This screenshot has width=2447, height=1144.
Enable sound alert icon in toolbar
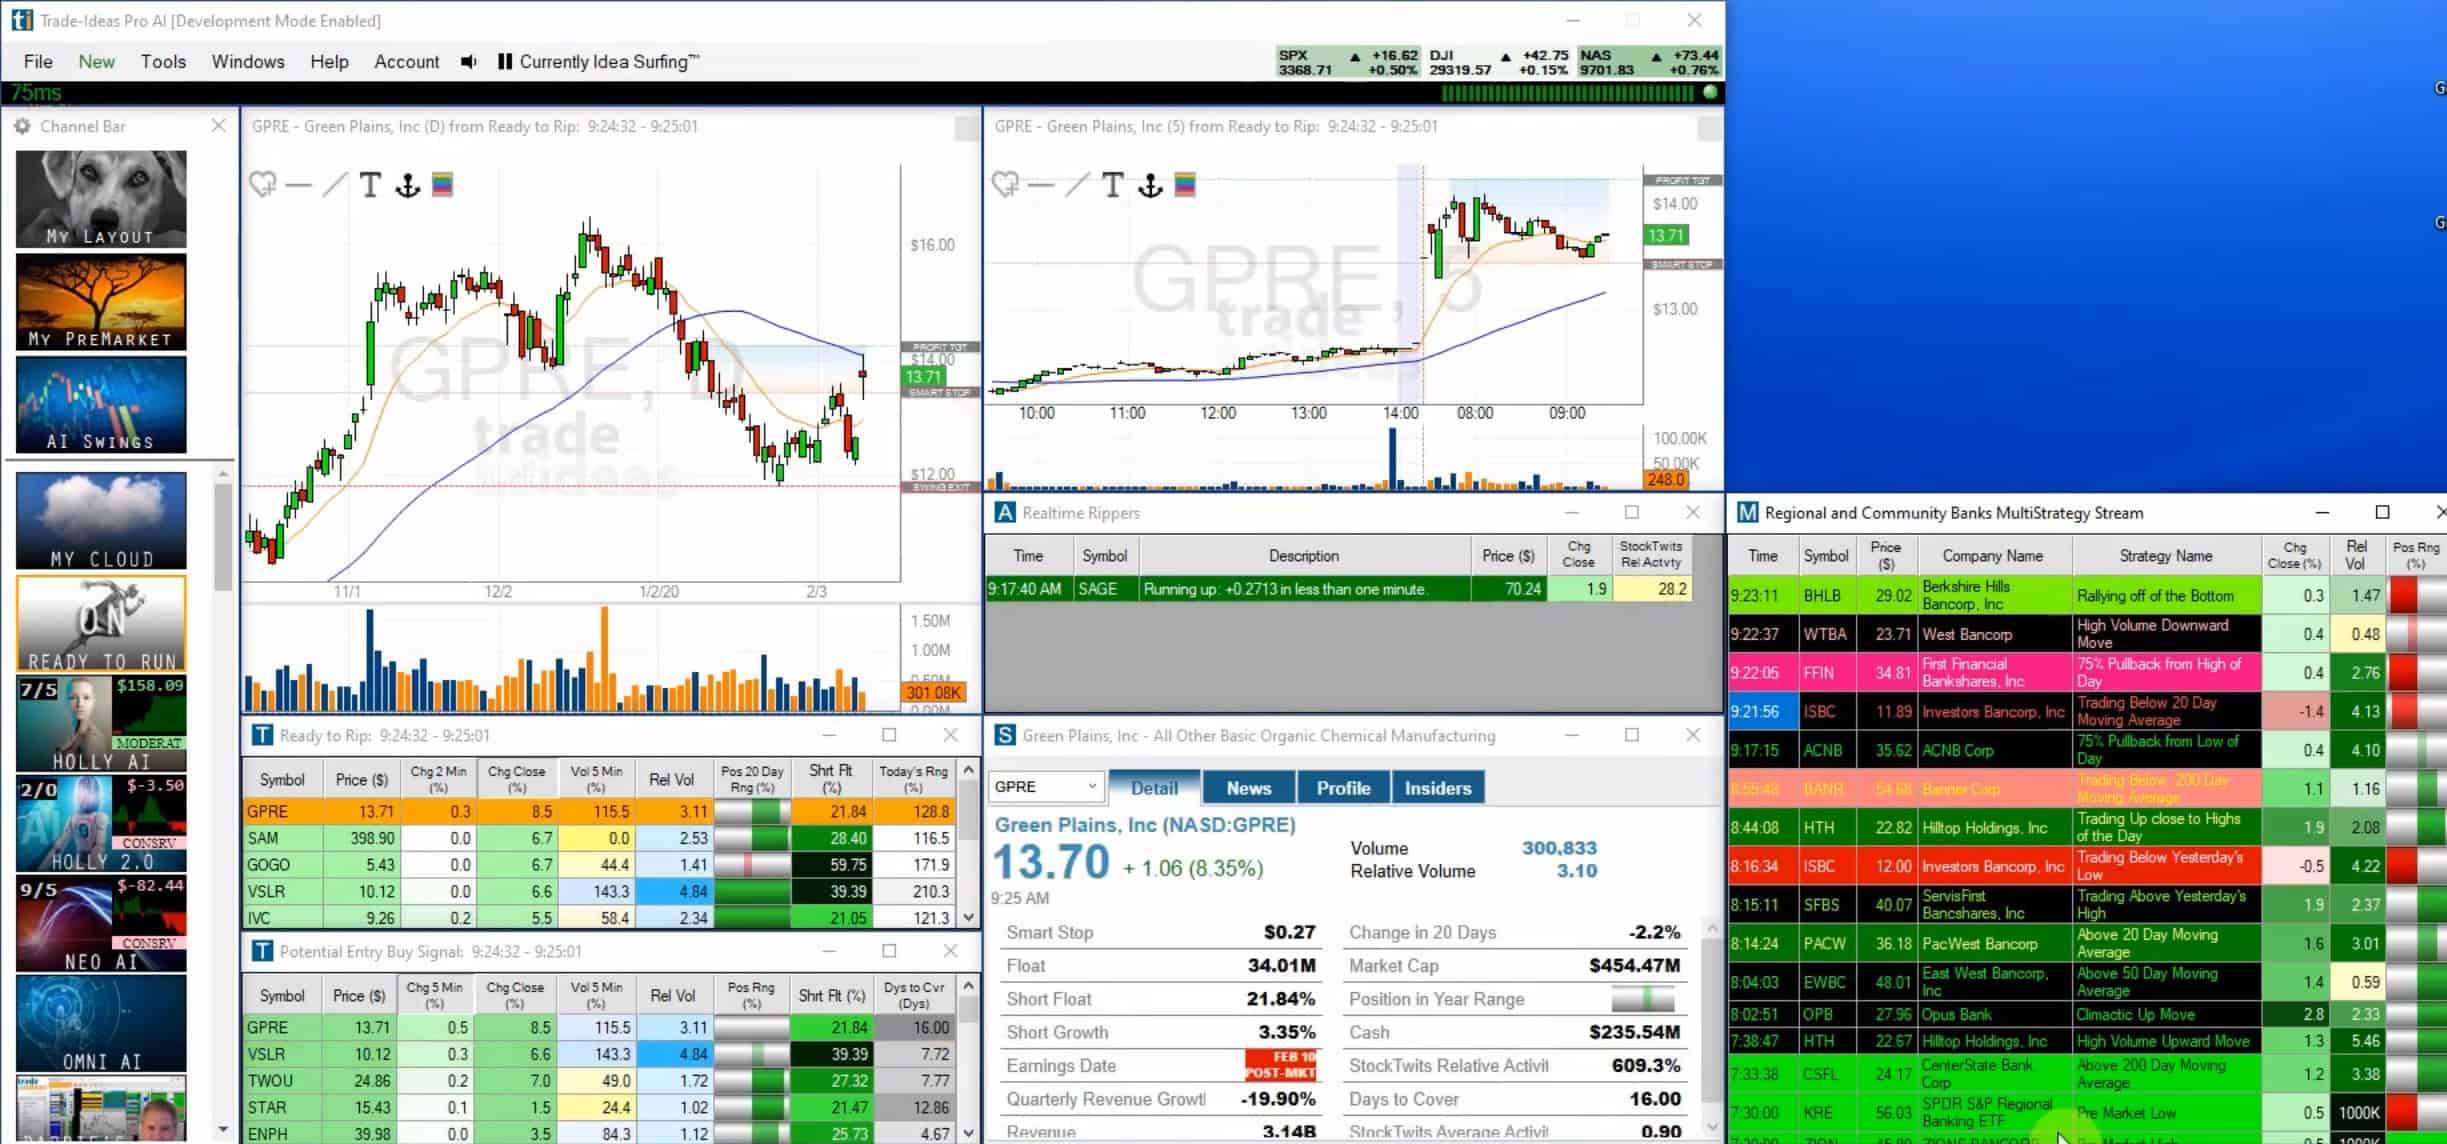pyautogui.click(x=468, y=61)
